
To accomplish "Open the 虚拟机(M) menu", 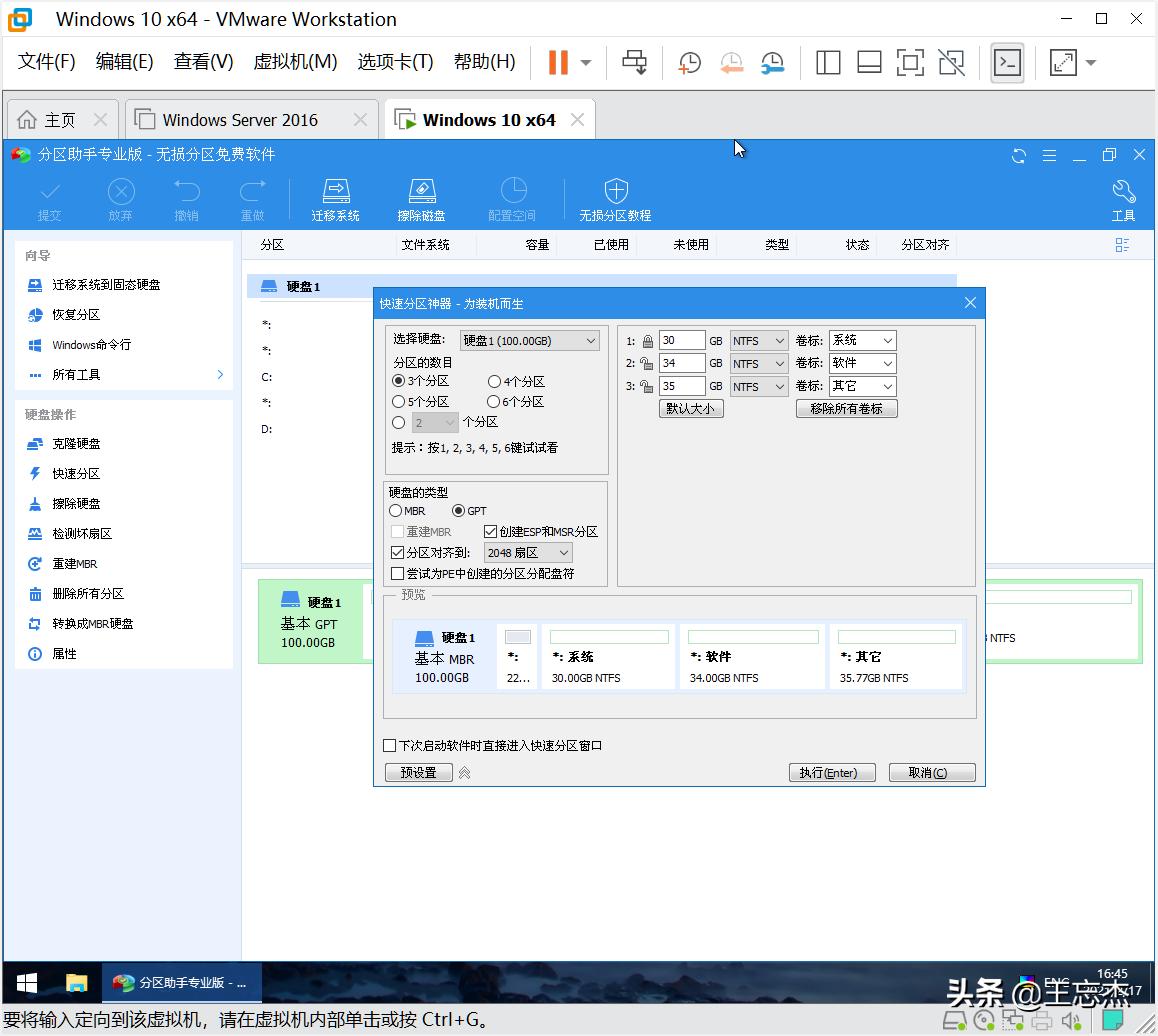I will tap(294, 61).
